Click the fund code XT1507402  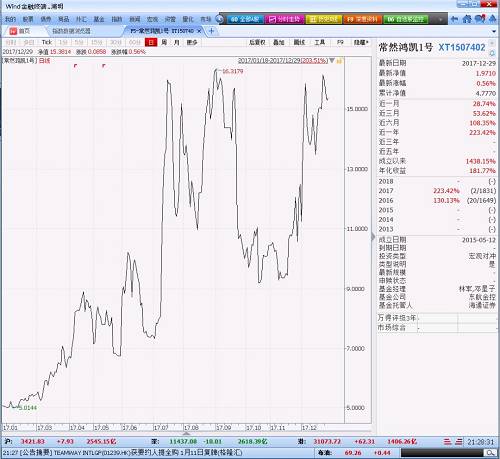(x=462, y=47)
